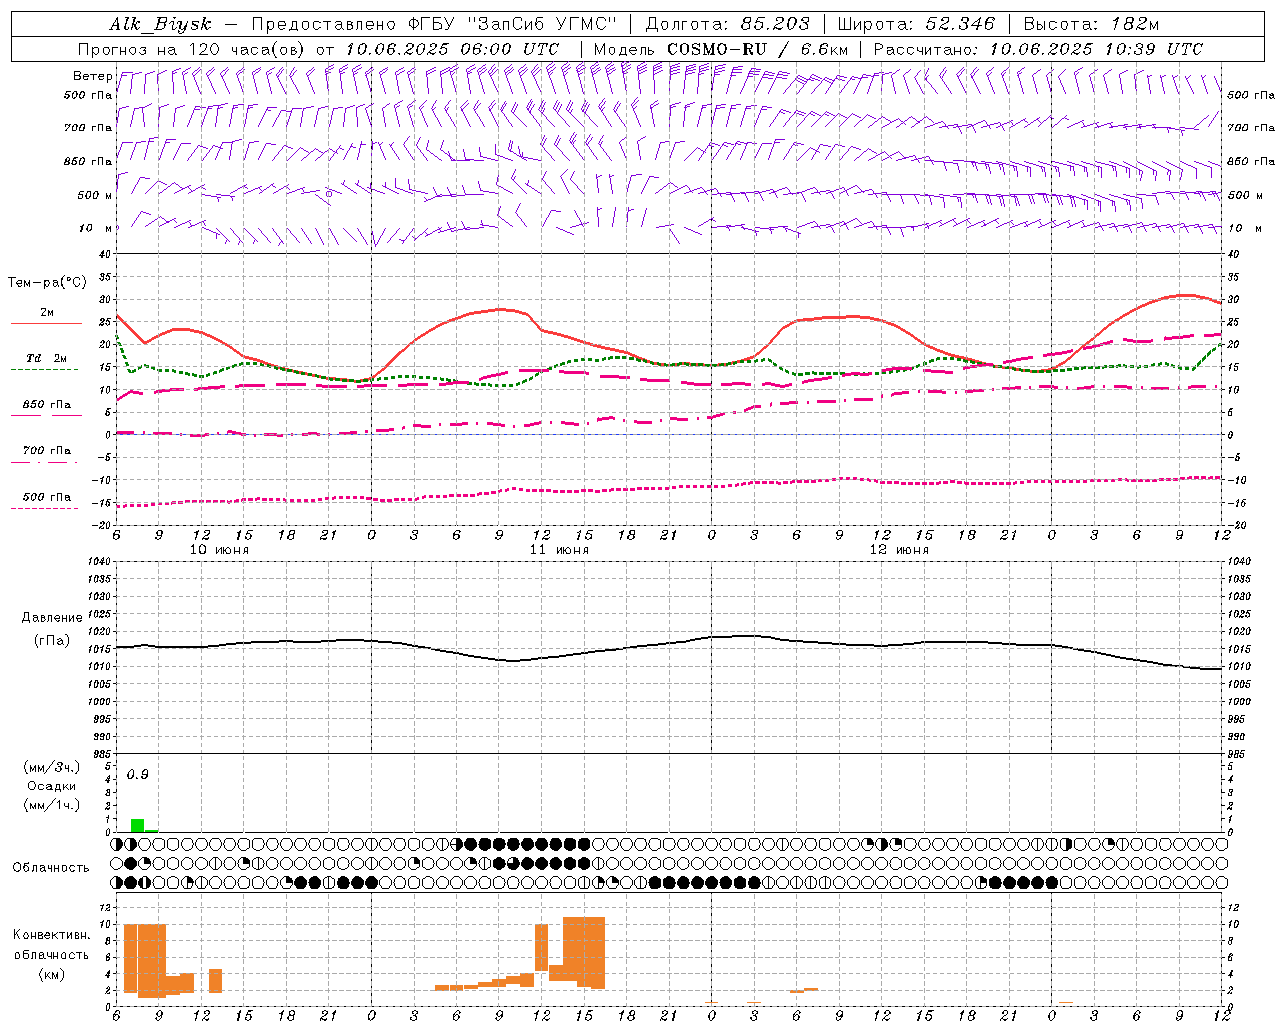This screenshot has height=1024, width=1280.
Task: Click '500 гПа' entry in temperature legend
Action: coord(46,497)
